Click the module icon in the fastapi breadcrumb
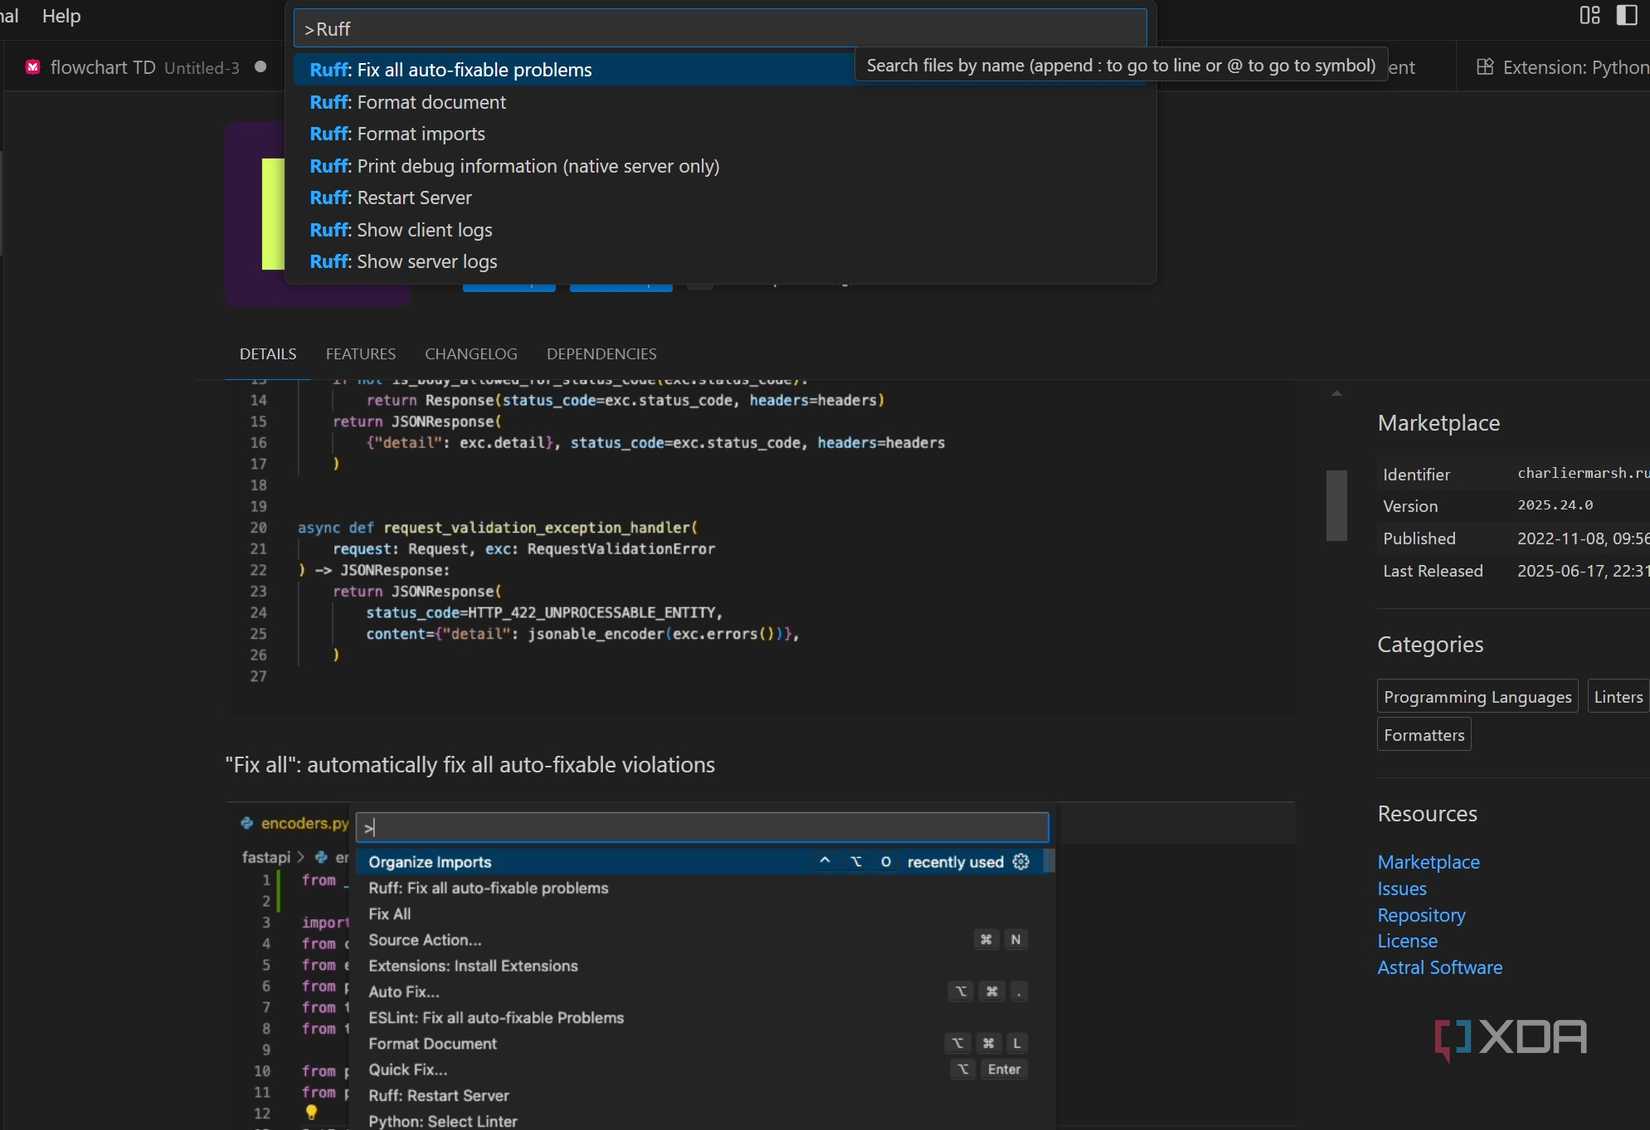This screenshot has height=1130, width=1650. (x=321, y=857)
